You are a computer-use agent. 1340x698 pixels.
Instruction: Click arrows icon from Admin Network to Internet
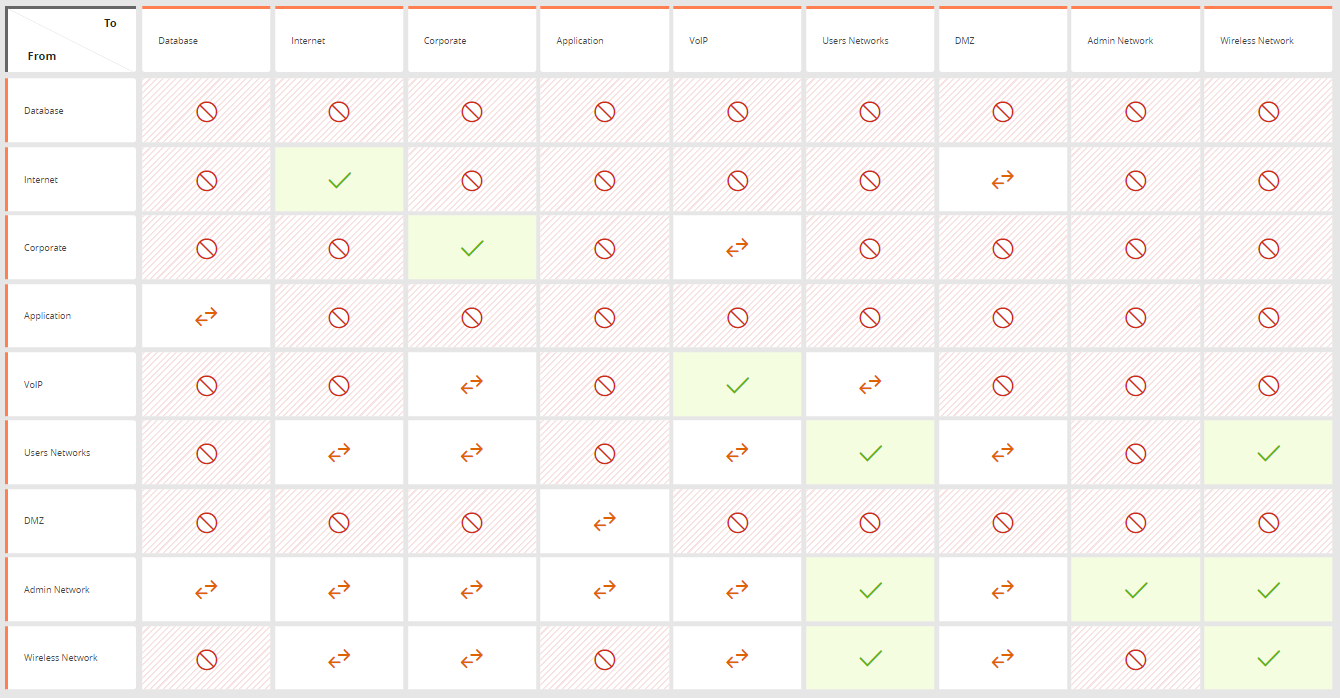339,590
